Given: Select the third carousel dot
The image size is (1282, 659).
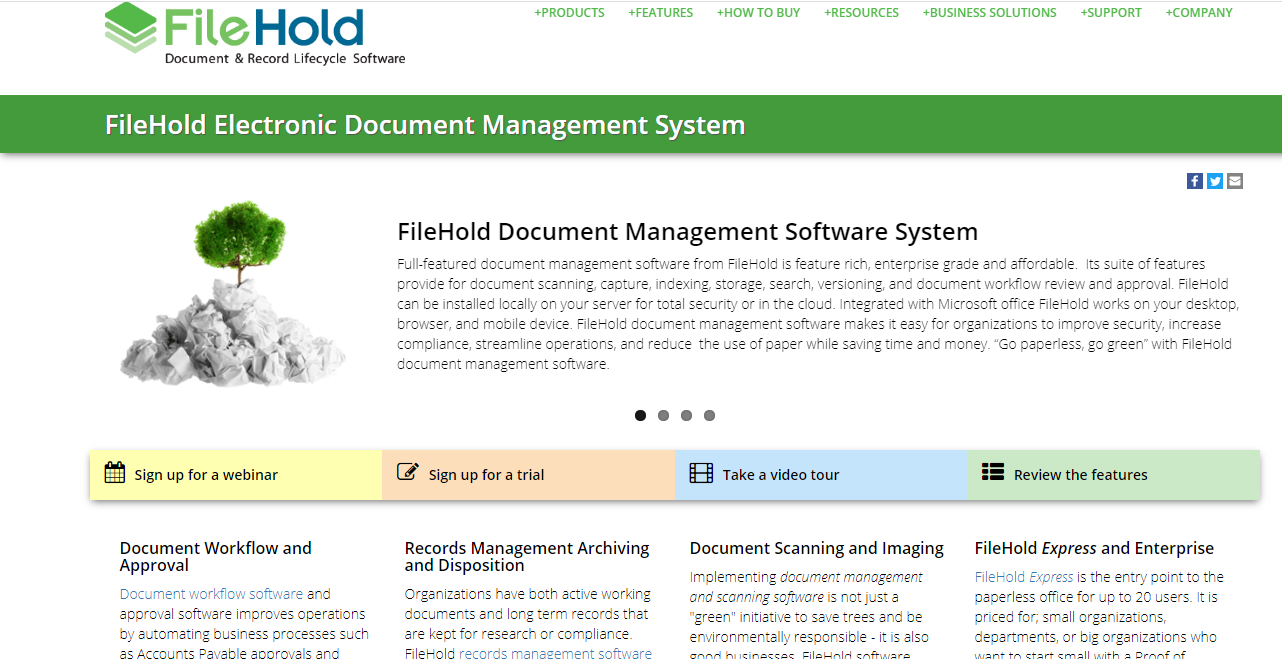Looking at the screenshot, I should pyautogui.click(x=687, y=415).
